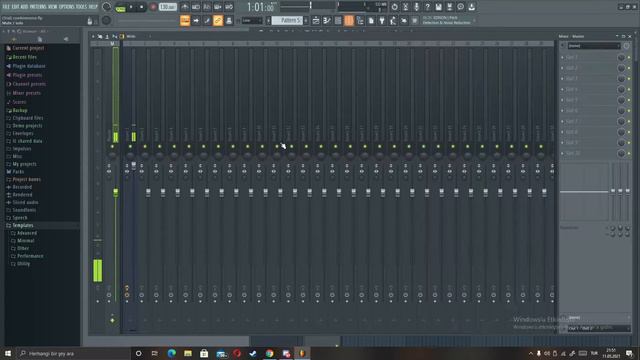Open the mixer preset dropdown showing (none)
Viewport: 640px width, 360px height.
(x=594, y=46)
